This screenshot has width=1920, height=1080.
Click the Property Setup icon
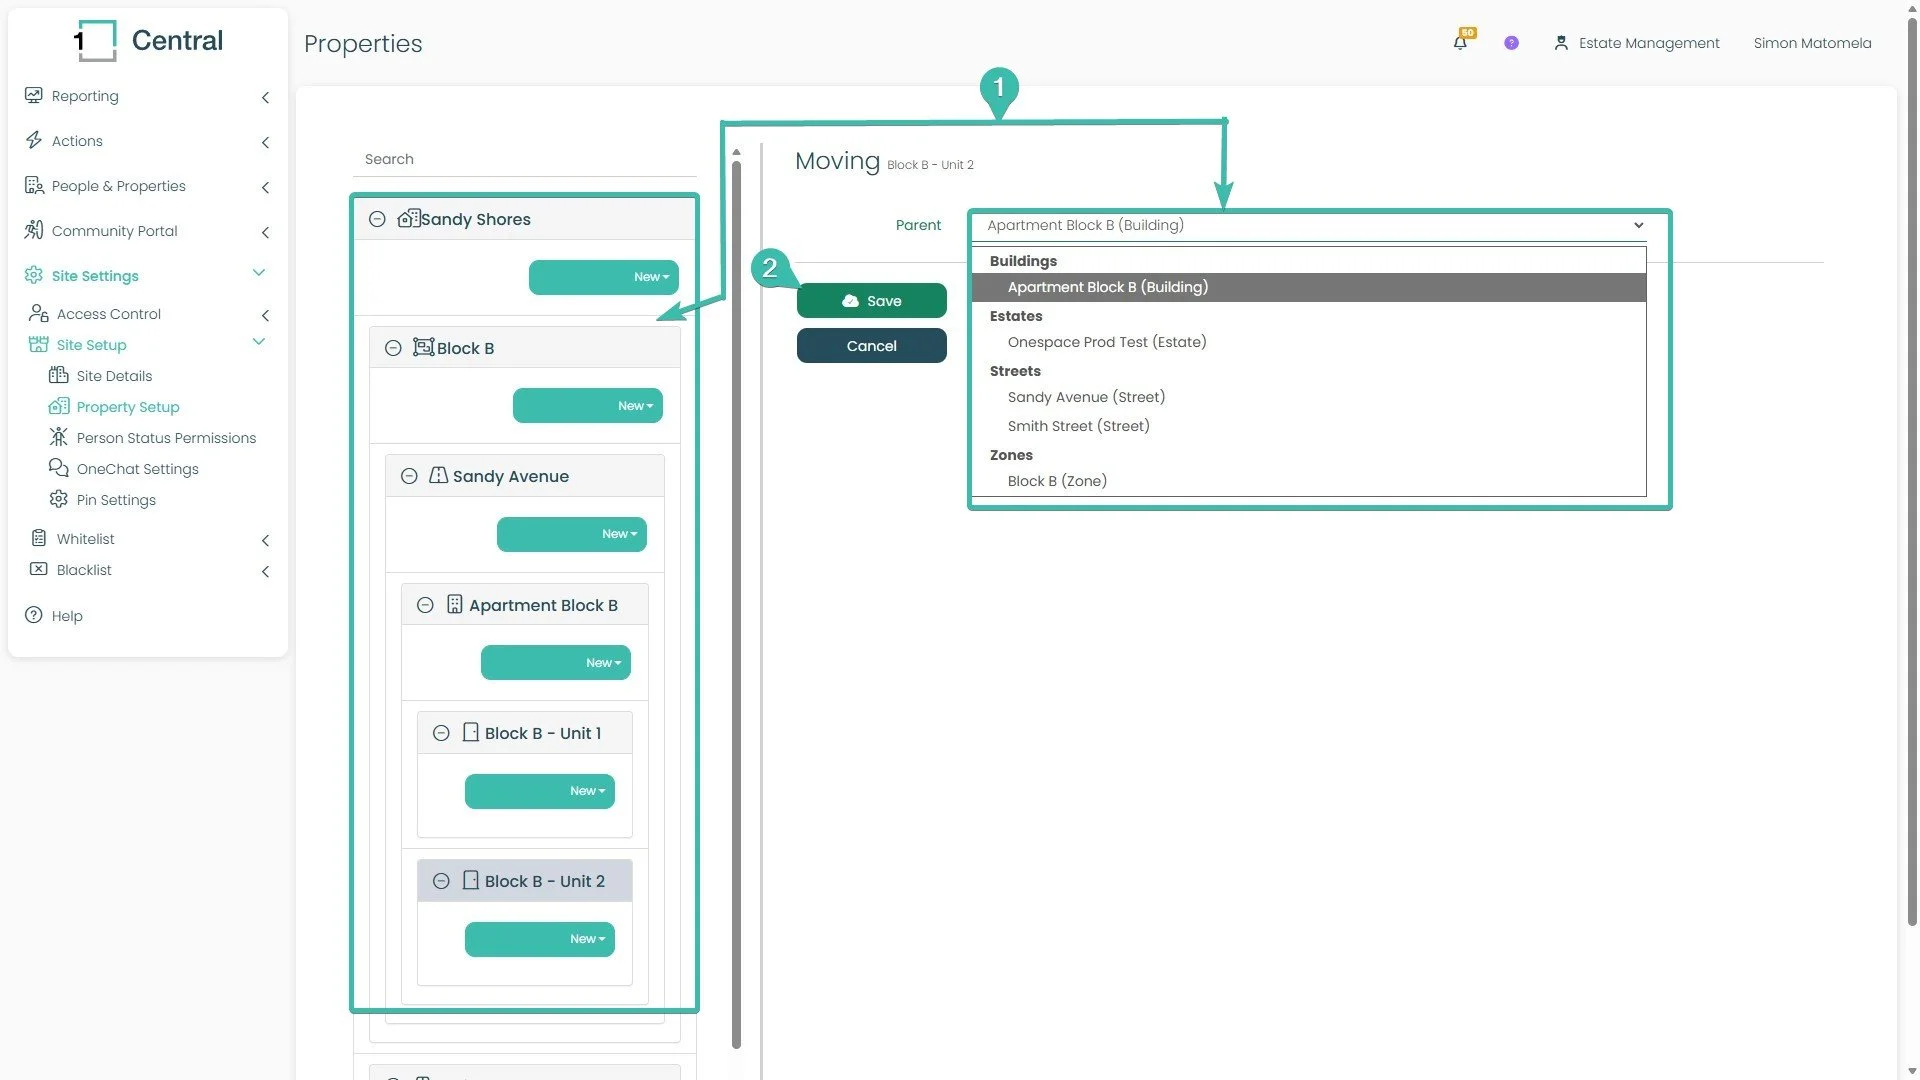[59, 407]
